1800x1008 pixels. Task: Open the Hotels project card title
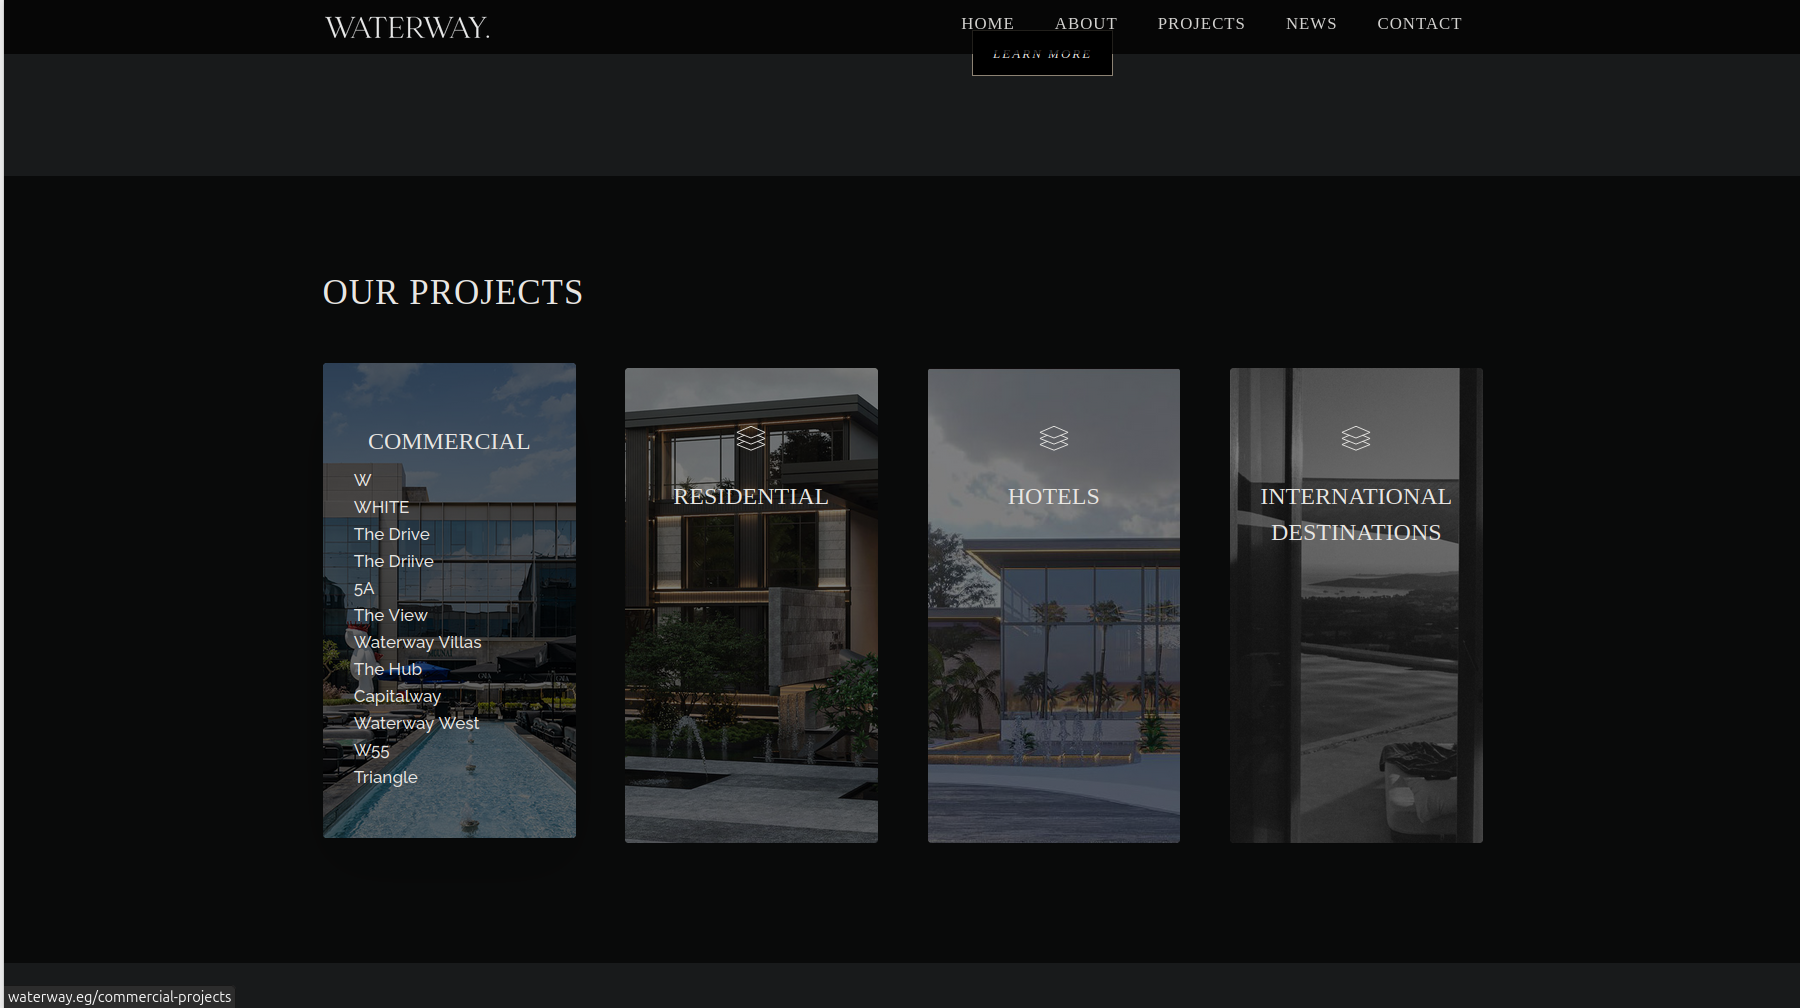tap(1053, 496)
